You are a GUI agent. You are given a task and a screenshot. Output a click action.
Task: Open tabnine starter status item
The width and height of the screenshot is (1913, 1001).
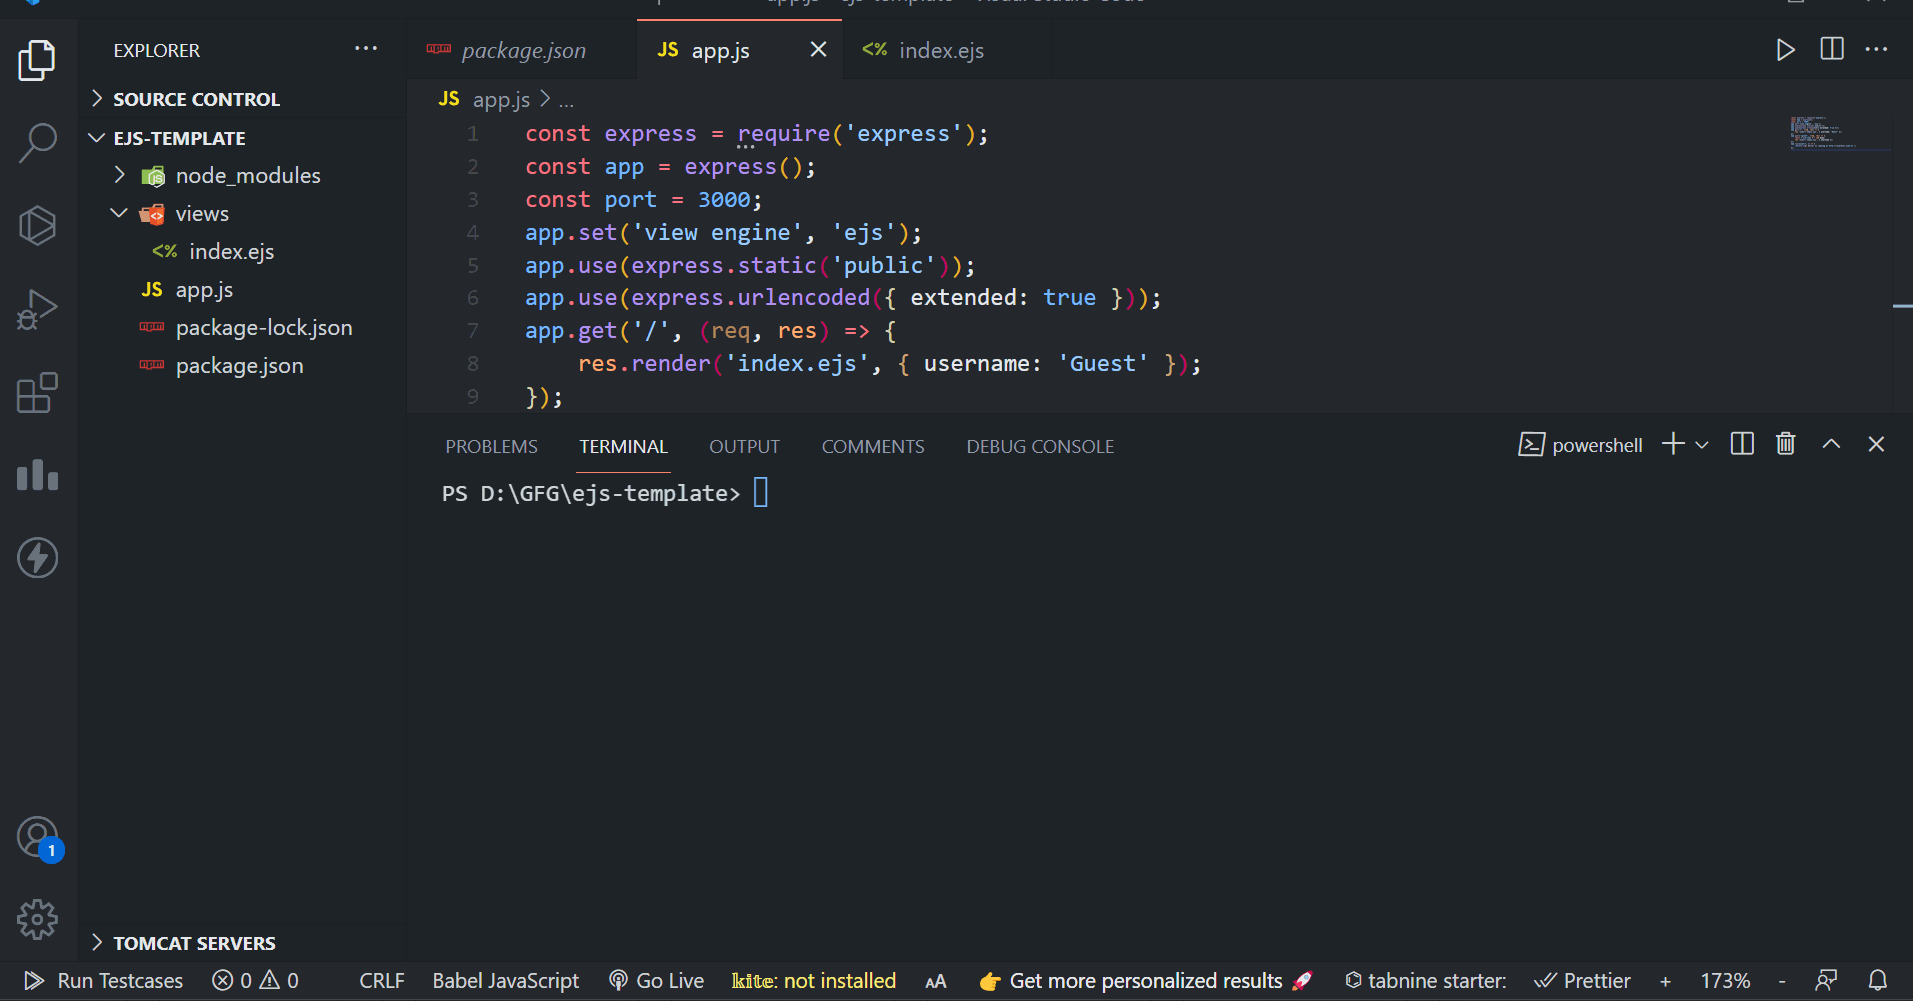pos(1425,981)
